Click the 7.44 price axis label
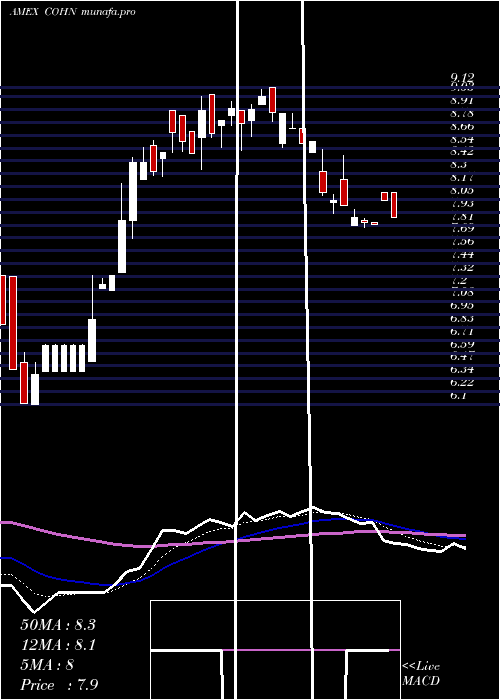500x700 pixels. point(462,255)
